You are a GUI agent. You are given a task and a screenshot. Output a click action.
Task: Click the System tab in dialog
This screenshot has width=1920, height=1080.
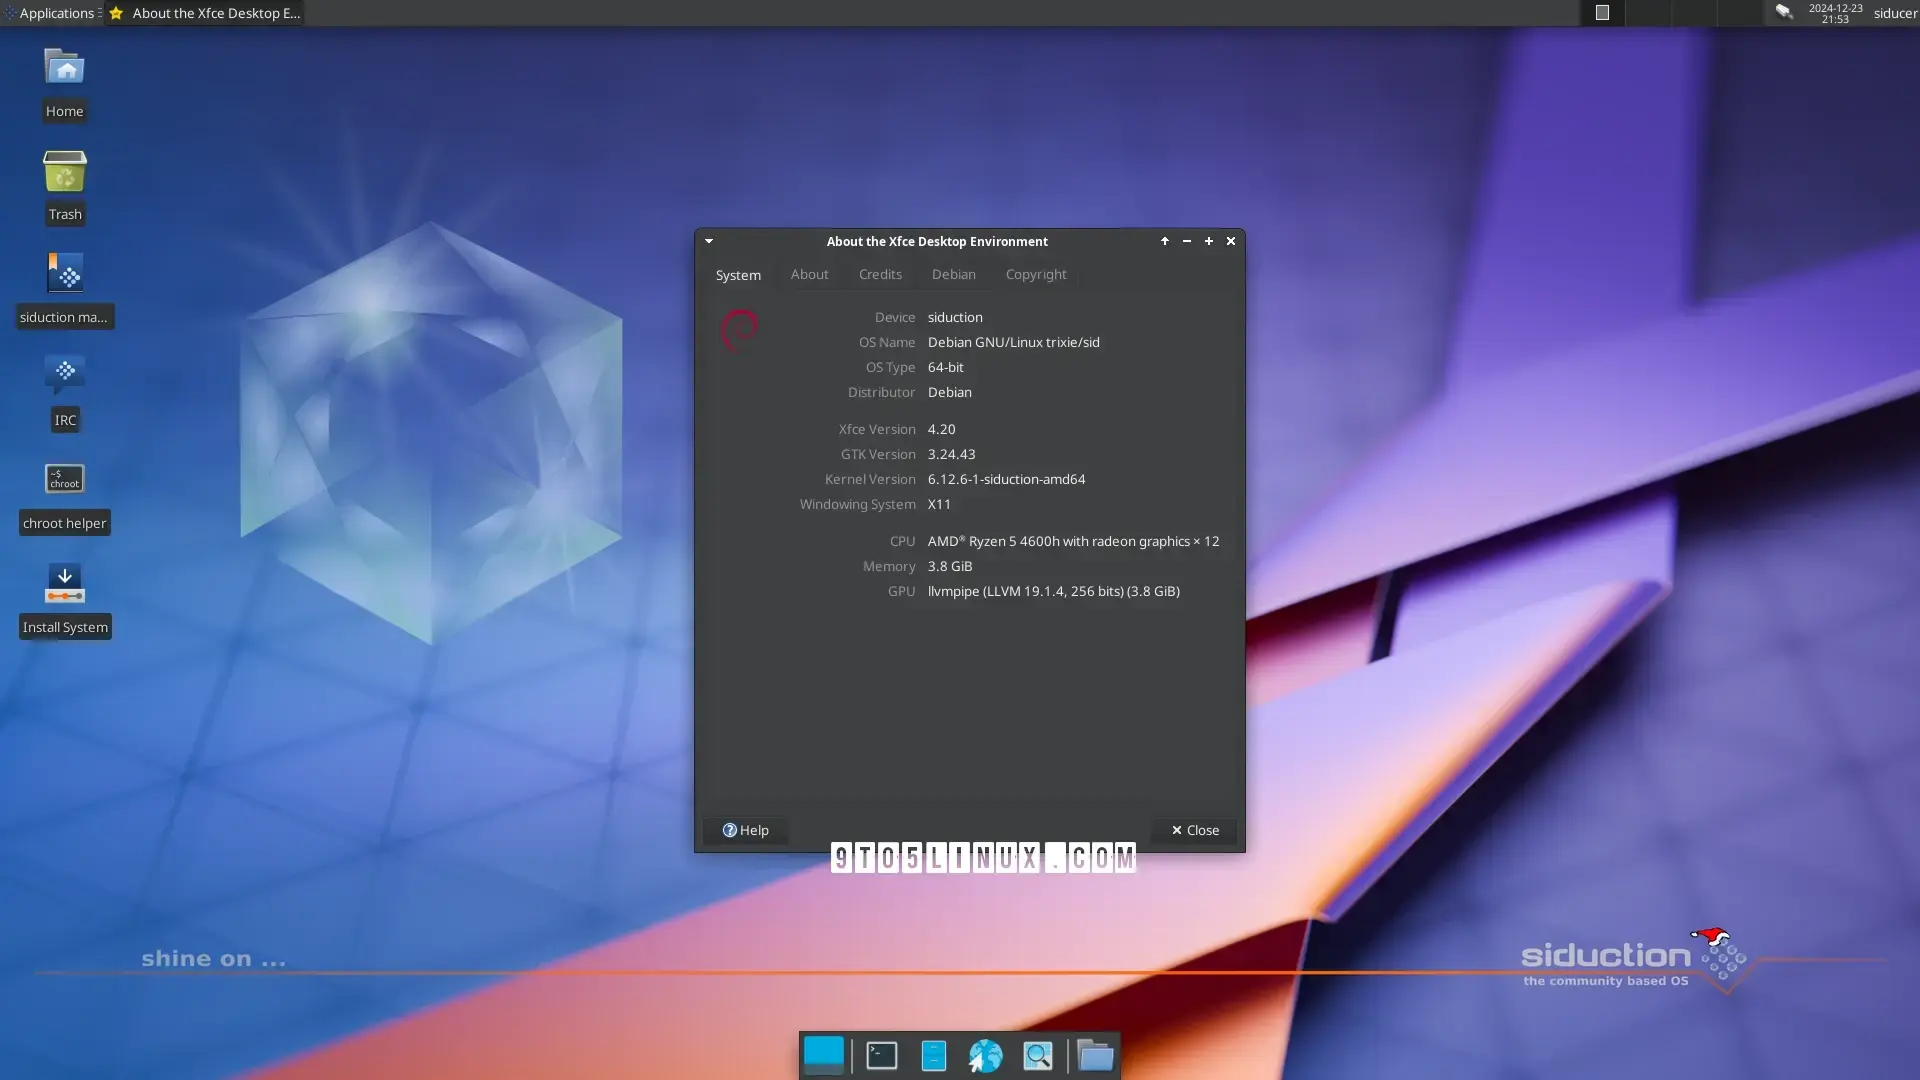tap(738, 274)
